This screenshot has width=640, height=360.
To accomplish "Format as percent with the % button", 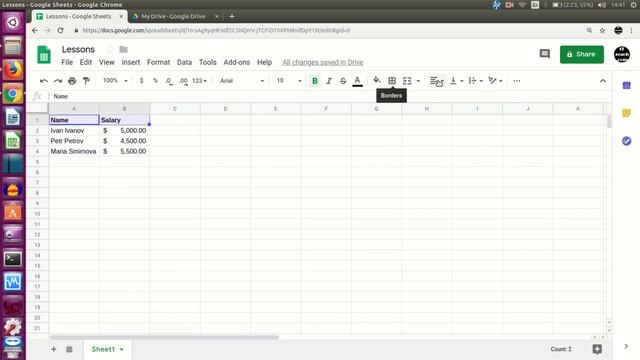I will coord(155,81).
